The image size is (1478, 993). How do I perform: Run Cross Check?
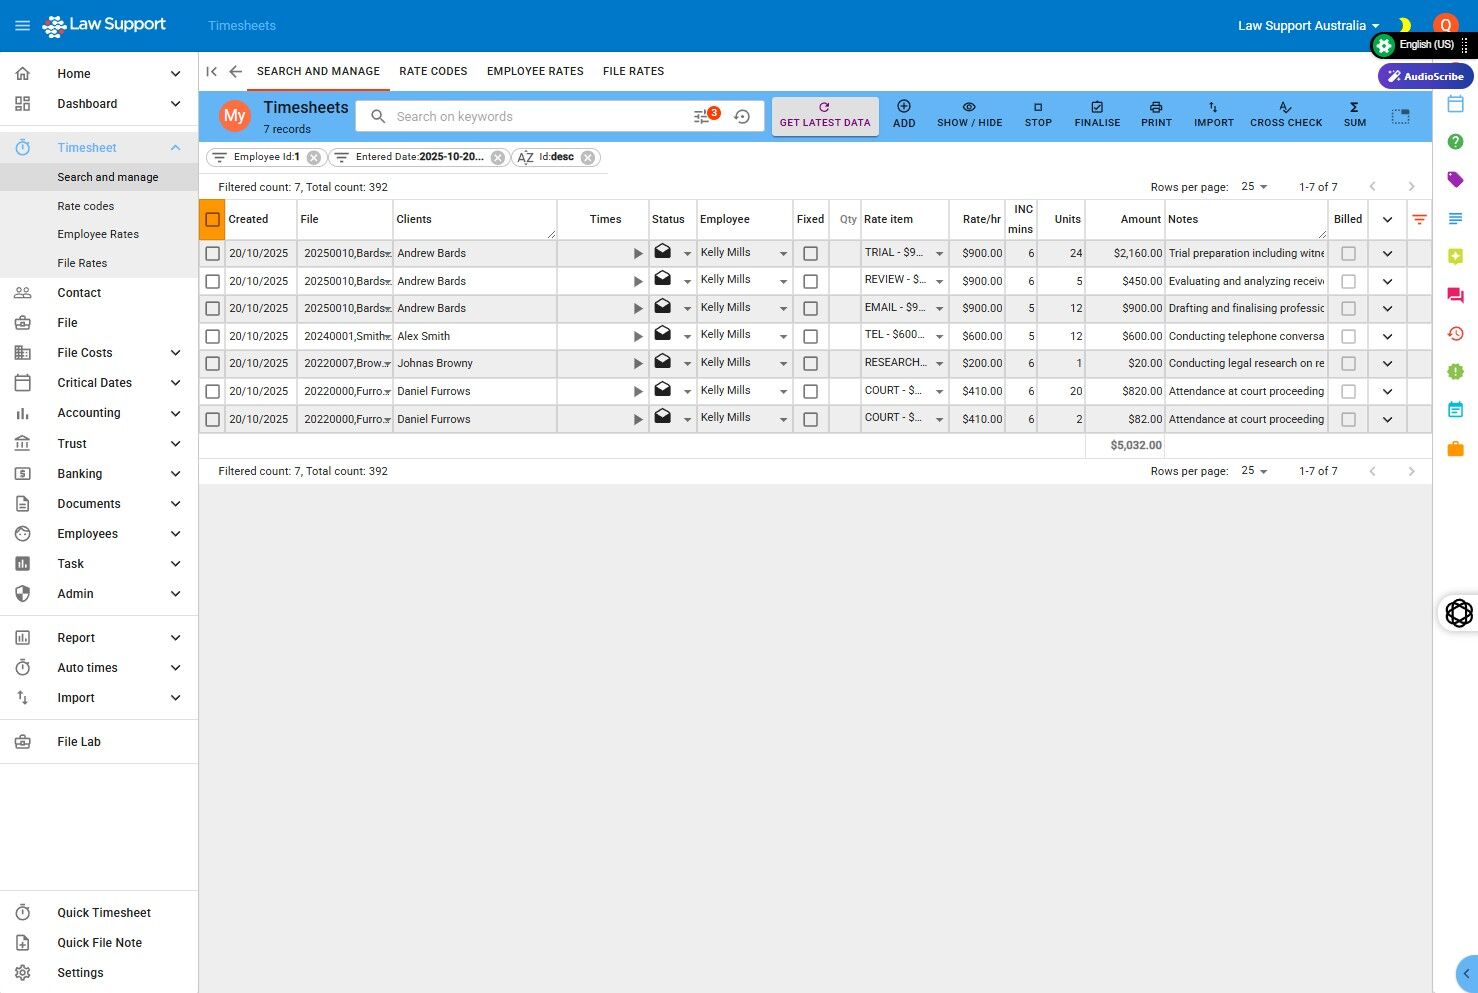coord(1286,114)
